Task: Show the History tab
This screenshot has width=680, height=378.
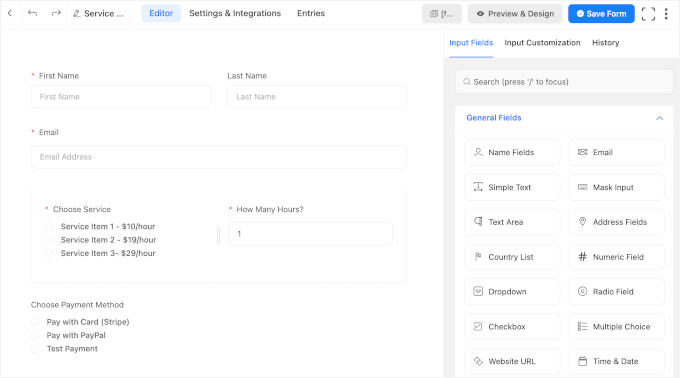Action: (x=605, y=42)
